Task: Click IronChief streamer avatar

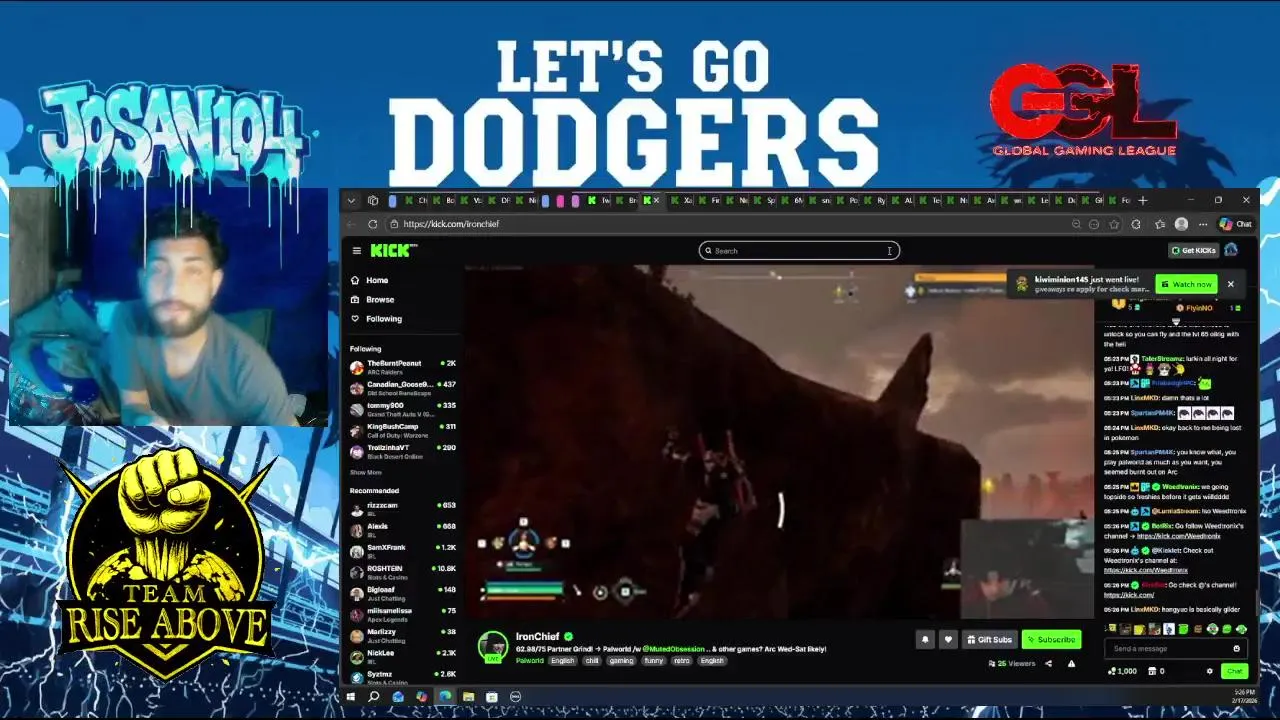Action: pos(492,647)
